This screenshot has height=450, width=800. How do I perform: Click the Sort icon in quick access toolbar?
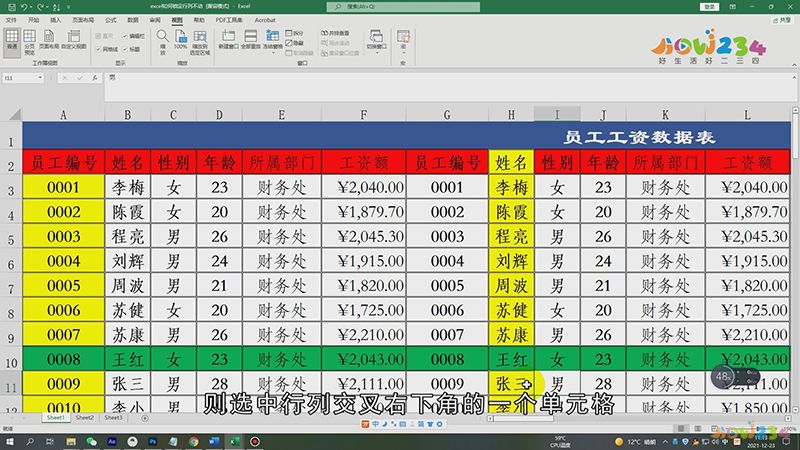(56, 7)
